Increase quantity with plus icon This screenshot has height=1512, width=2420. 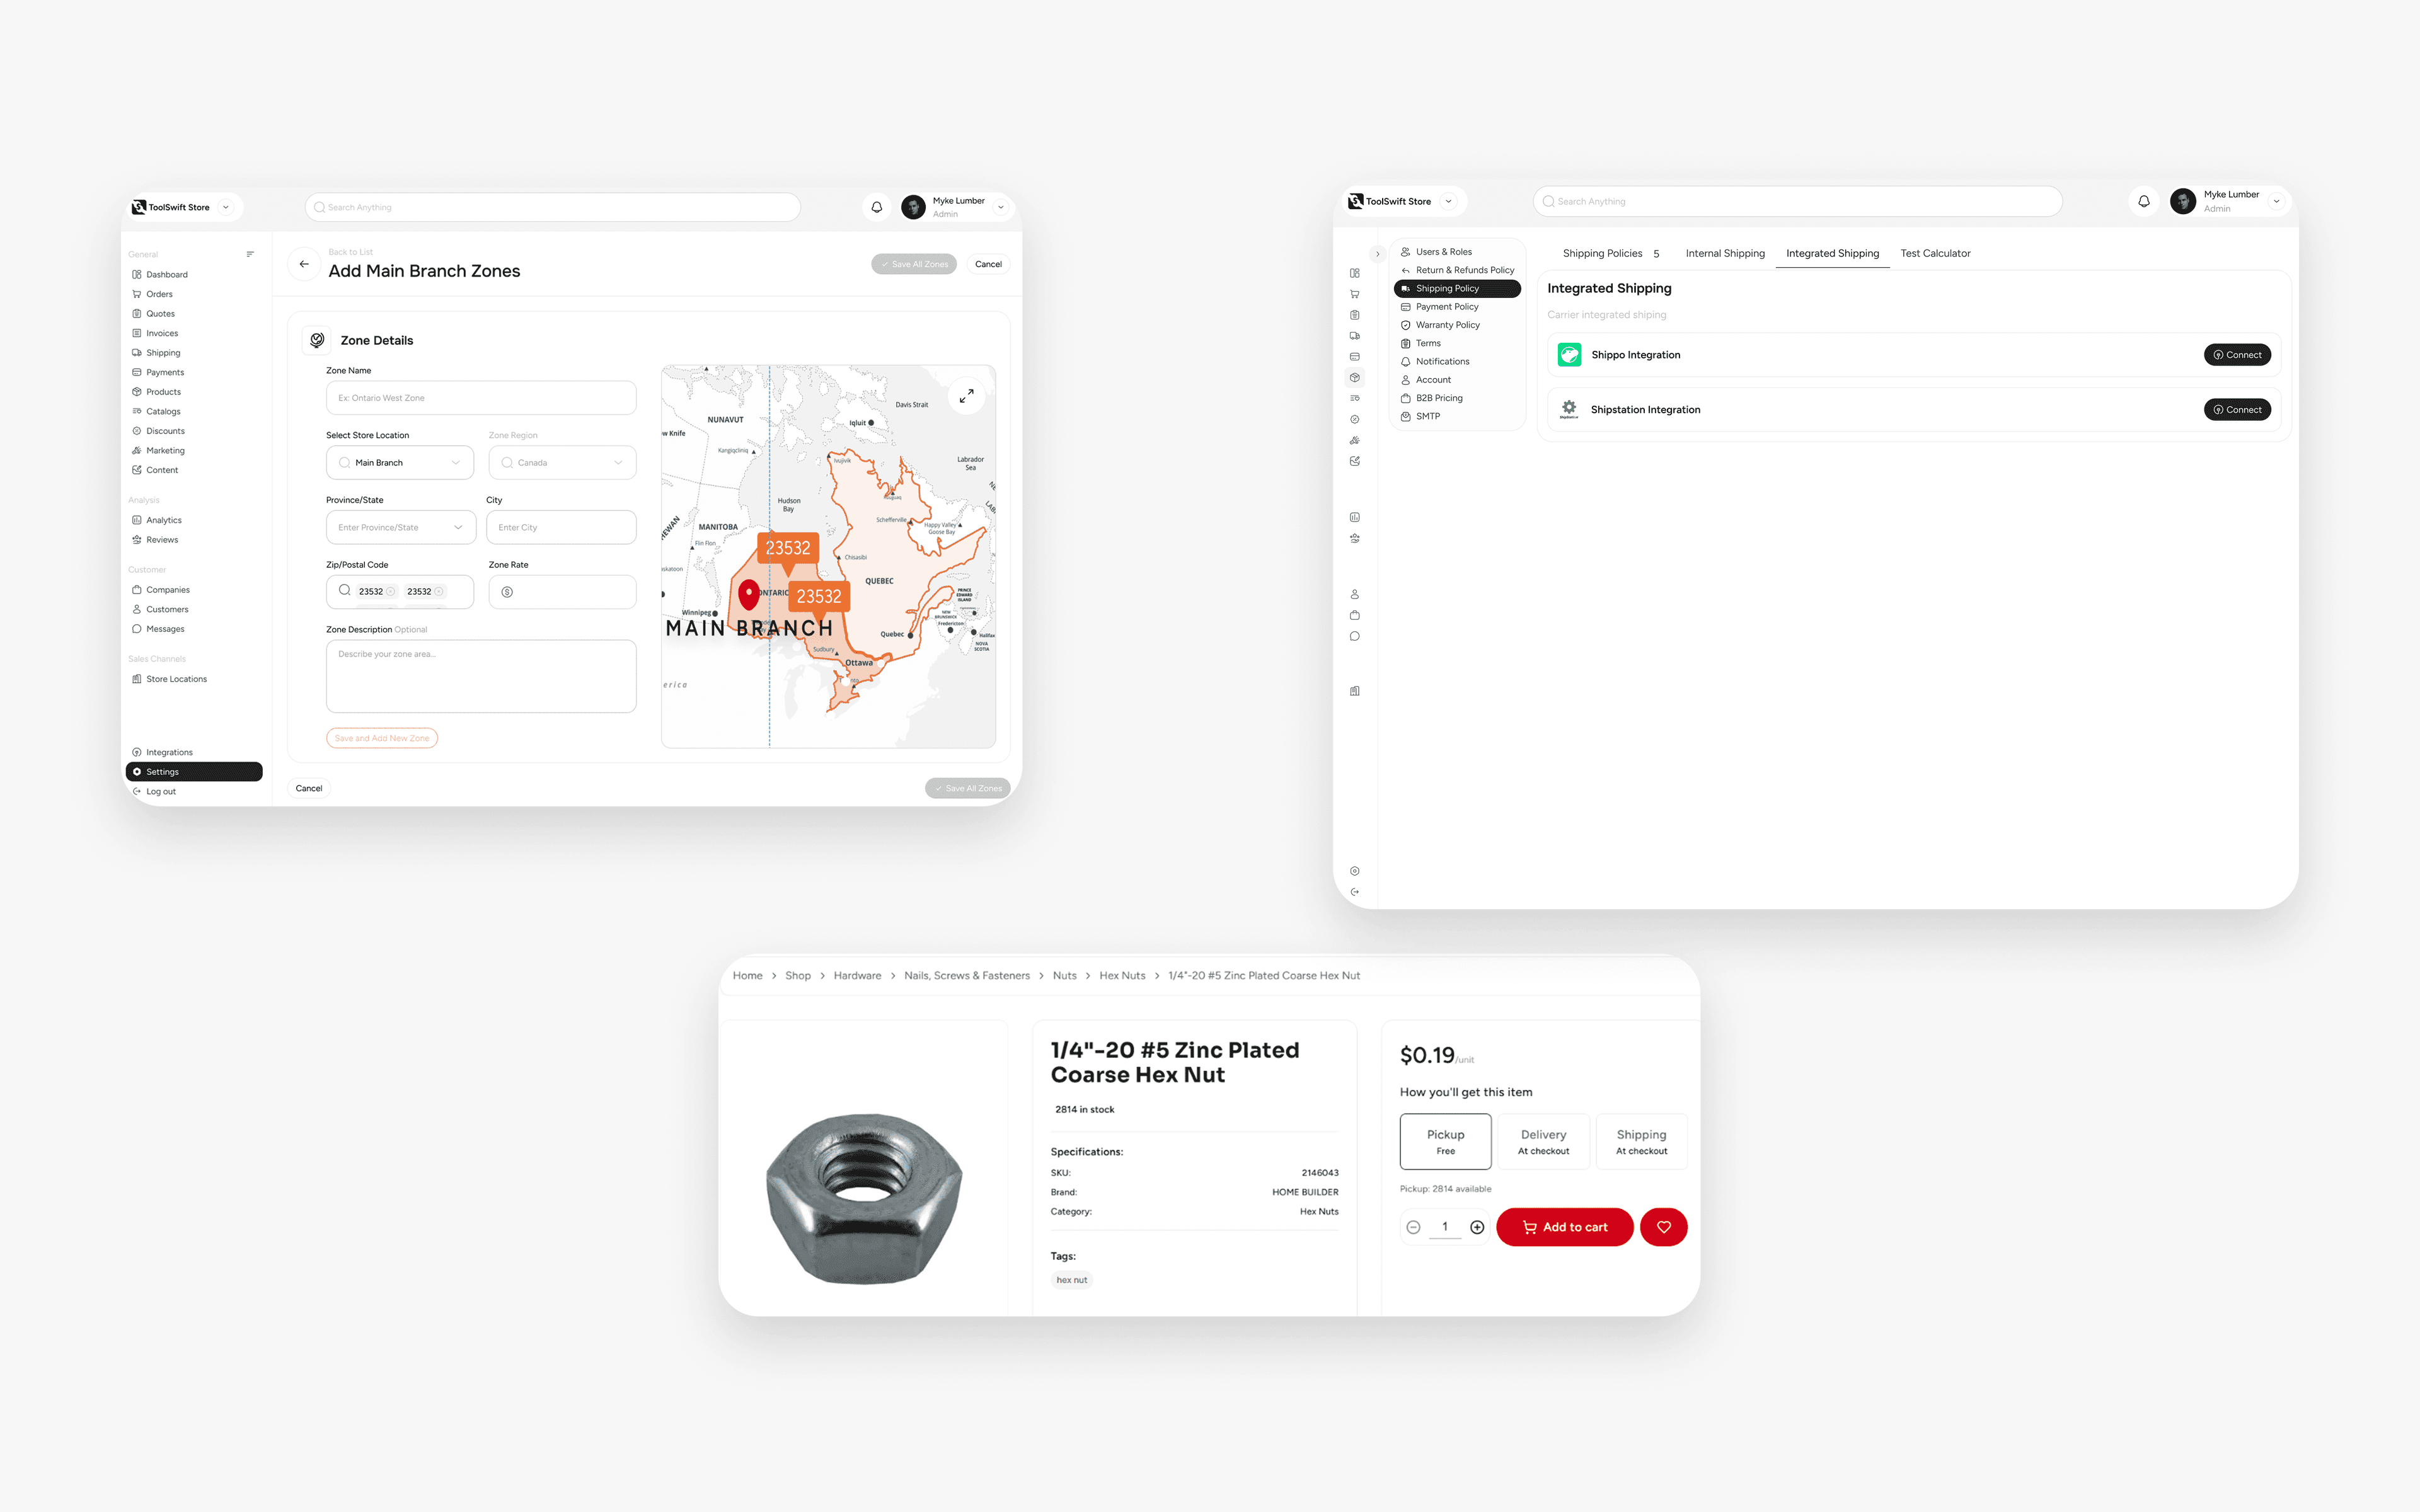(1477, 1227)
